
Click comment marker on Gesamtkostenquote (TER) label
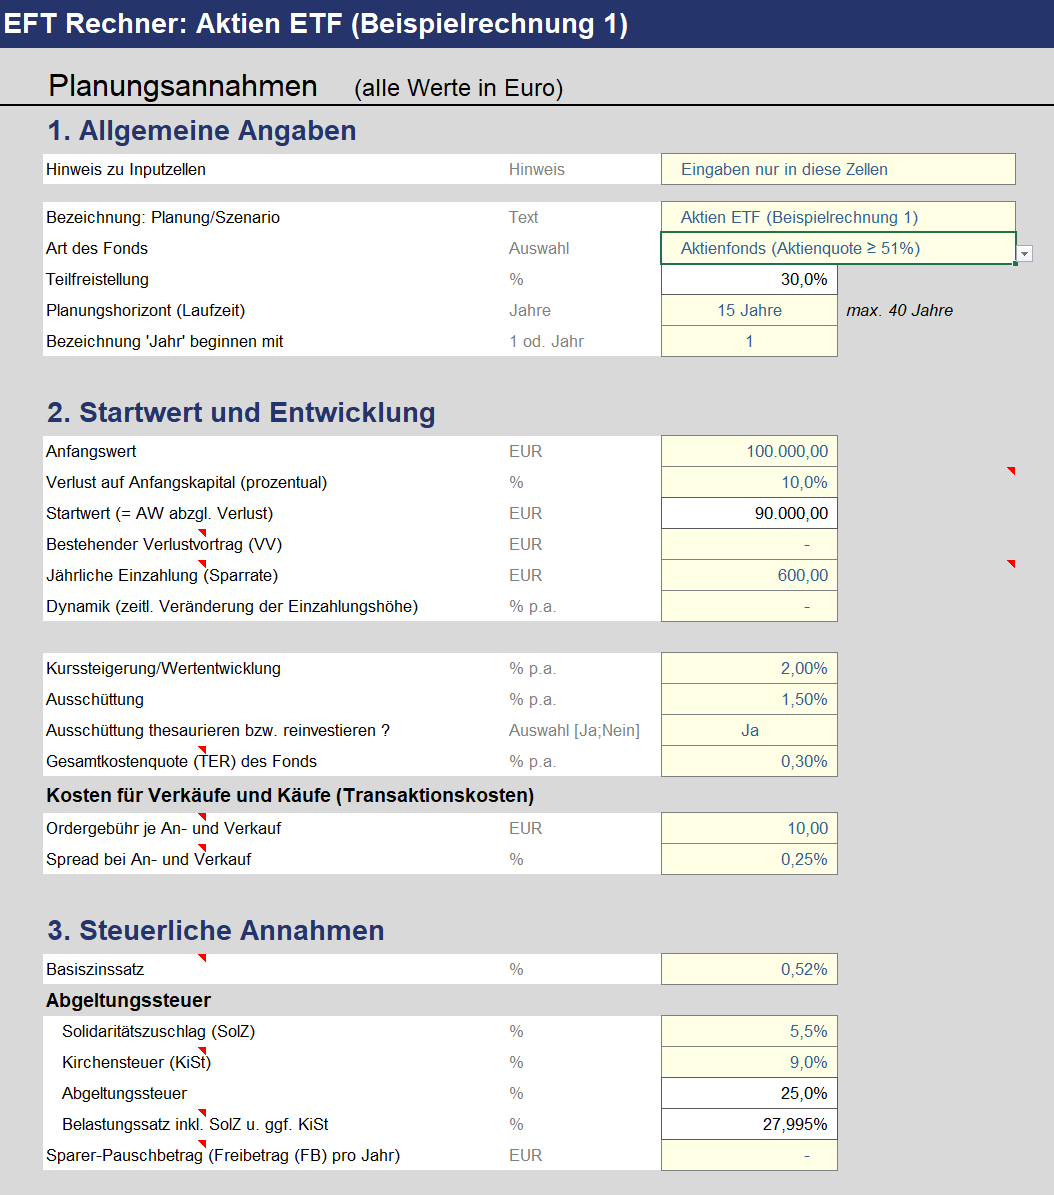click(202, 750)
